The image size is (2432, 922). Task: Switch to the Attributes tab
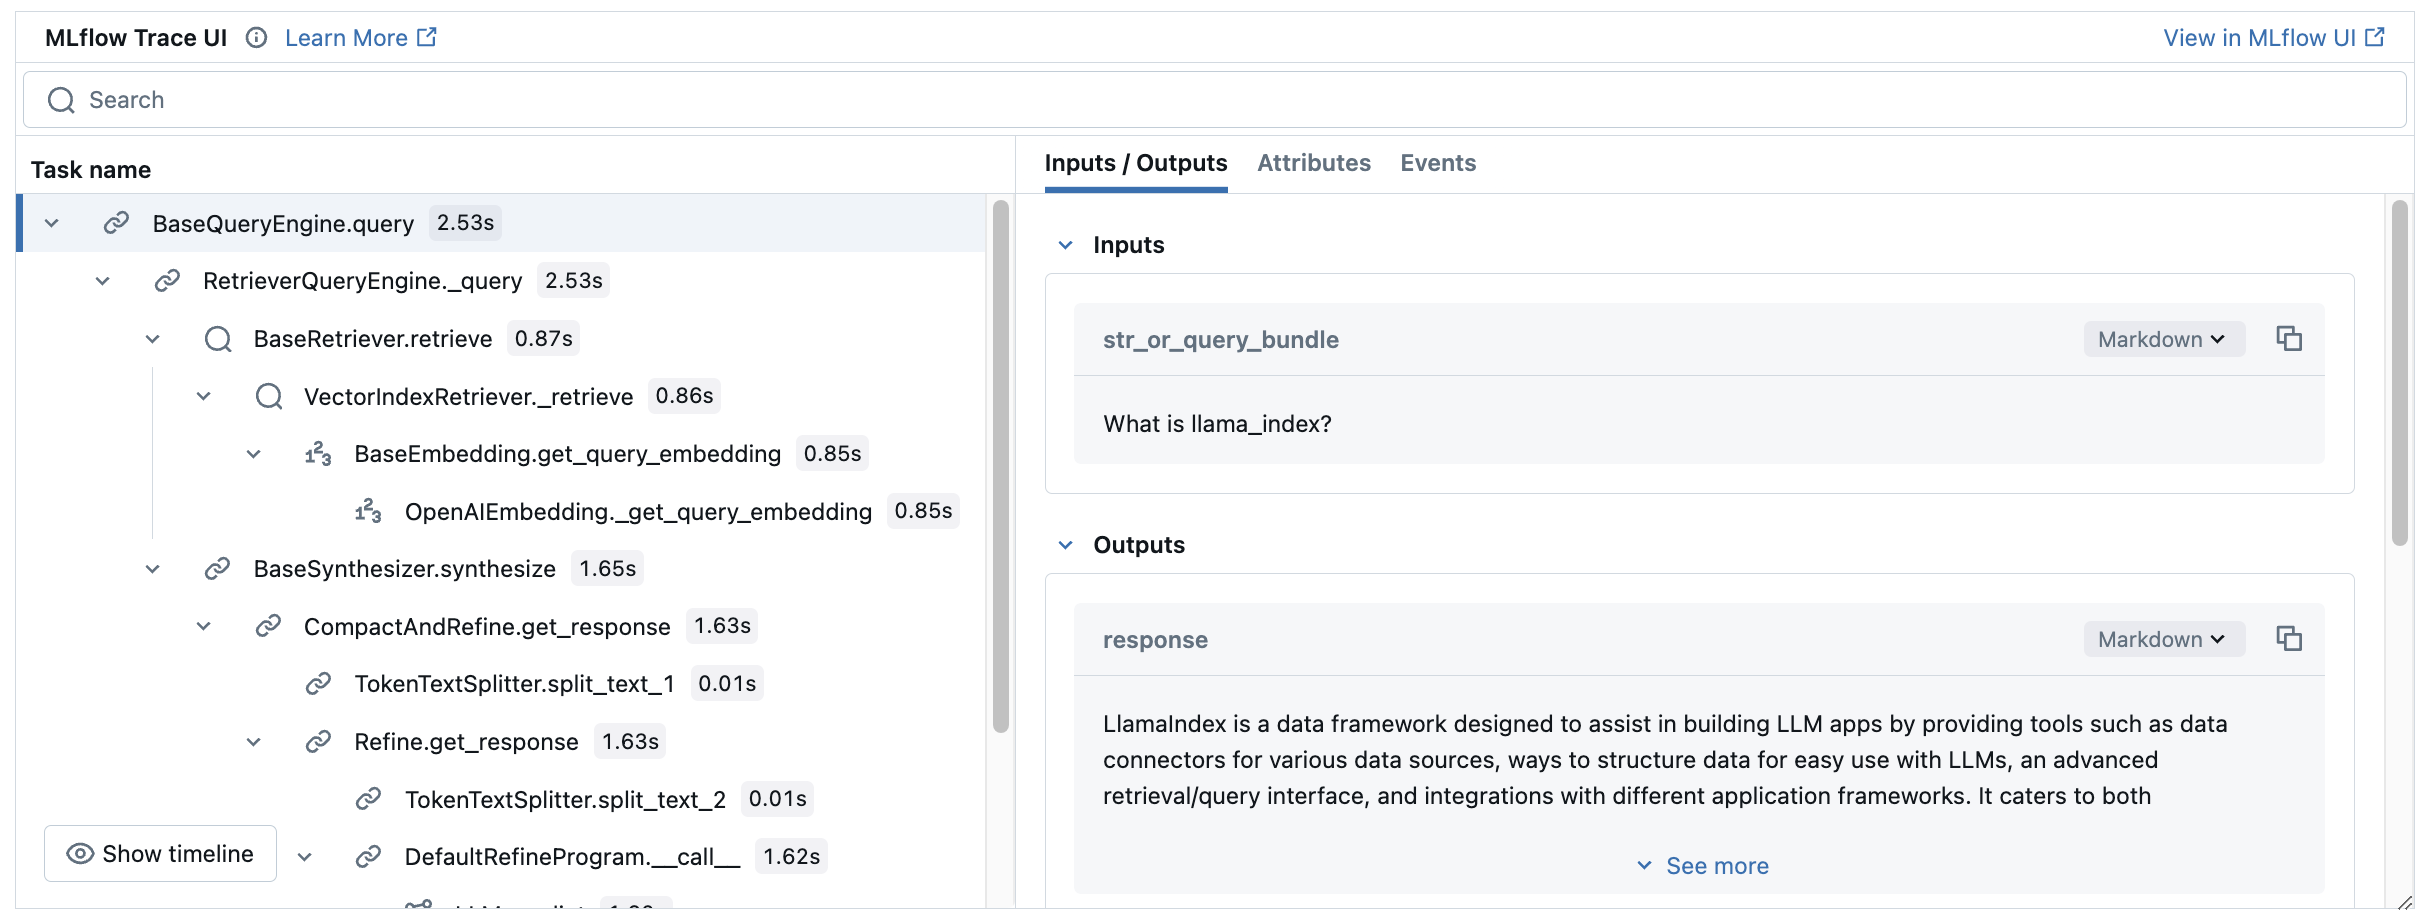click(1313, 163)
